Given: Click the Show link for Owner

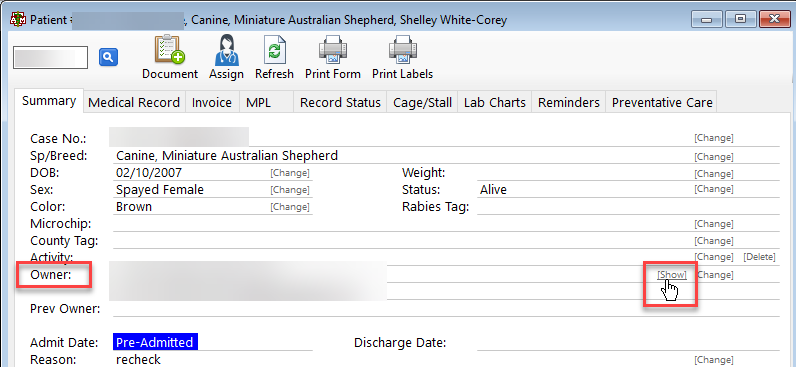Looking at the screenshot, I should [x=672, y=275].
